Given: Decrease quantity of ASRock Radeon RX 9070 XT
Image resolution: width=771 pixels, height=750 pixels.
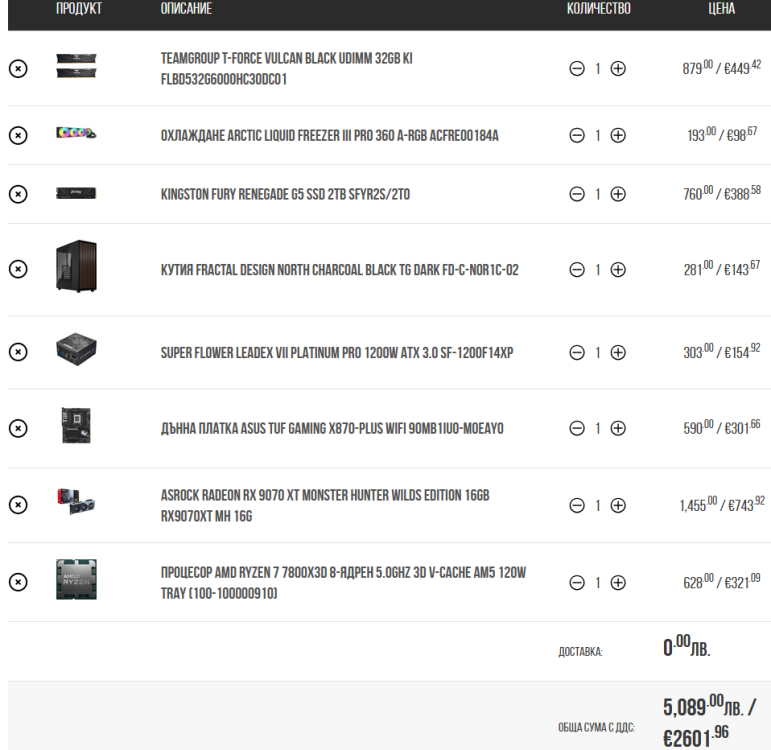Looking at the screenshot, I should pyautogui.click(x=577, y=505).
